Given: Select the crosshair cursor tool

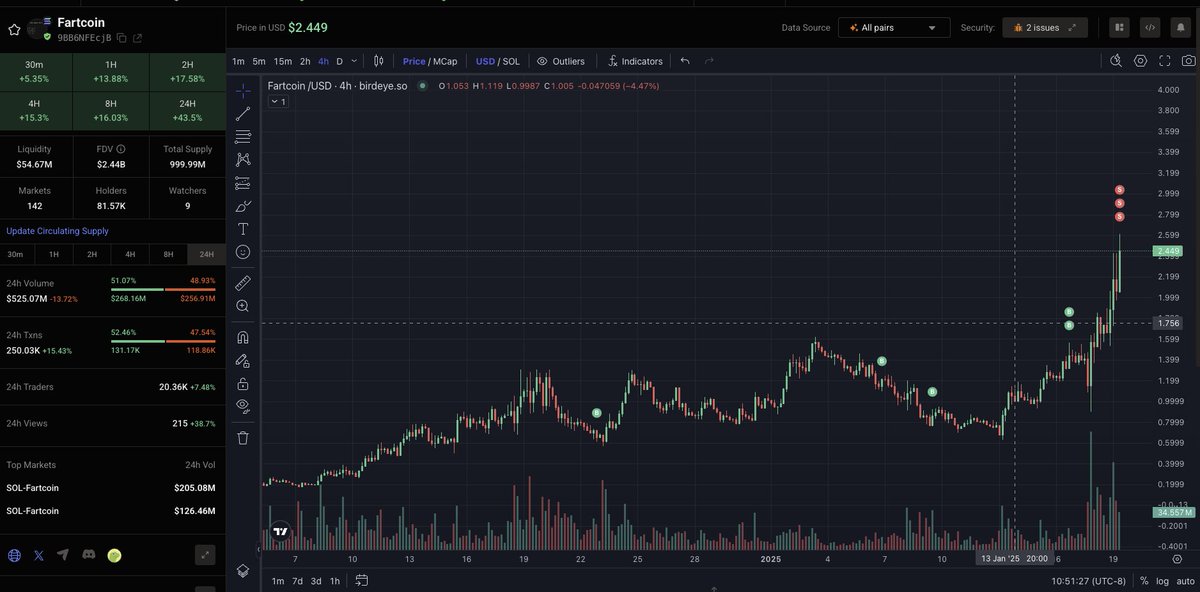Looking at the screenshot, I should [x=243, y=90].
